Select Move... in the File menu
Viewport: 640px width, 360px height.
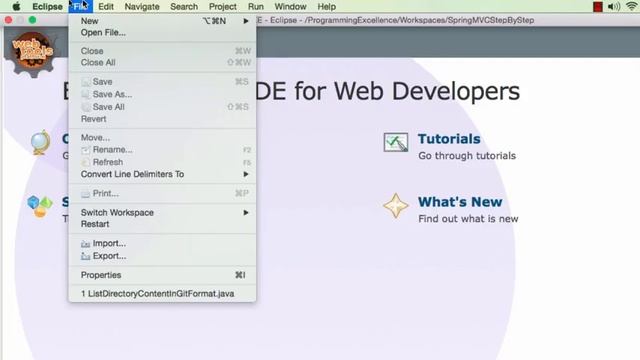pyautogui.click(x=162, y=138)
